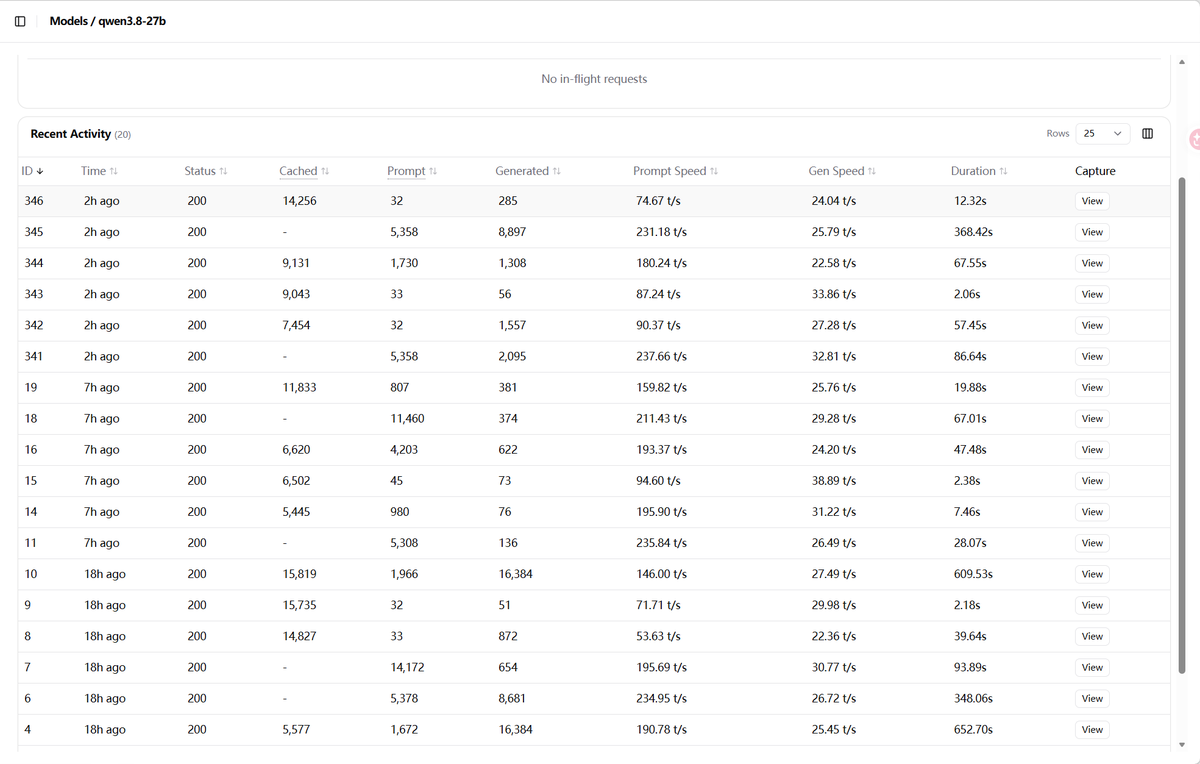Select the 53.63 t/s prompt speed
Image resolution: width=1200 pixels, height=764 pixels.
click(658, 636)
